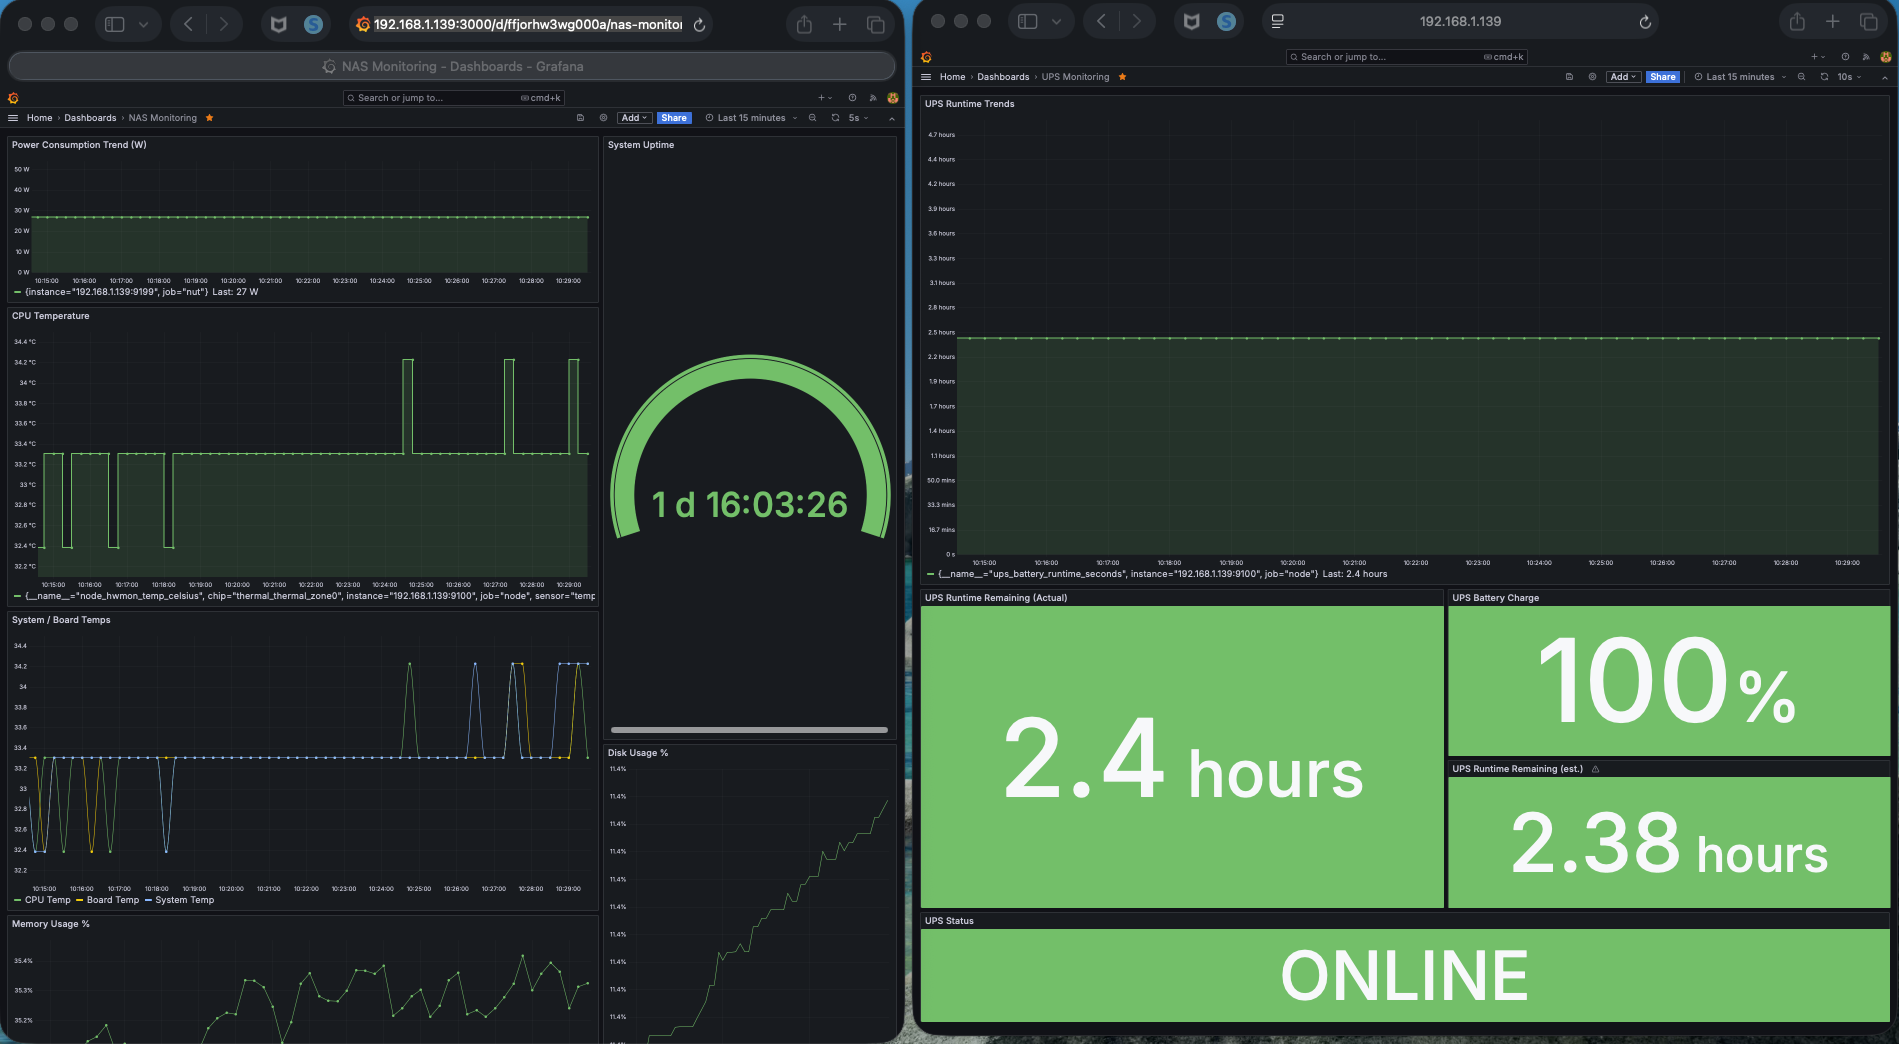Open news feed icon in NAS window

click(872, 98)
